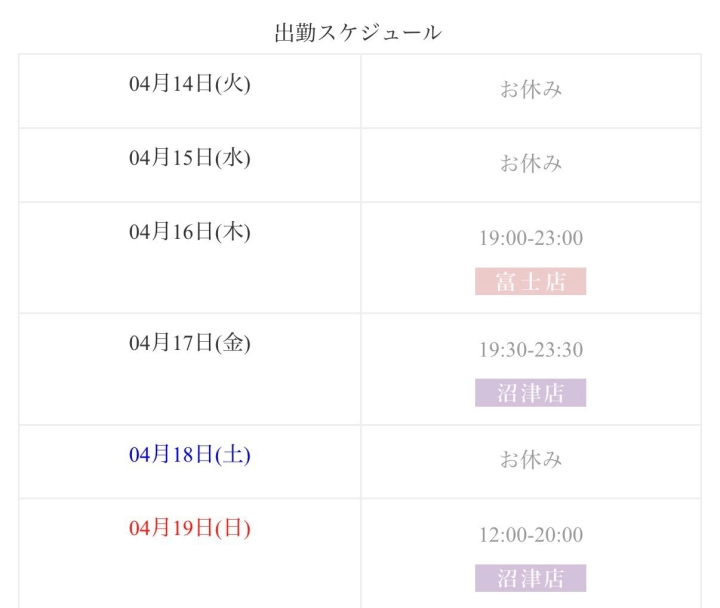Click the 出勤スケジュール heading
Viewport: 720px width, 608px height.
point(358,32)
